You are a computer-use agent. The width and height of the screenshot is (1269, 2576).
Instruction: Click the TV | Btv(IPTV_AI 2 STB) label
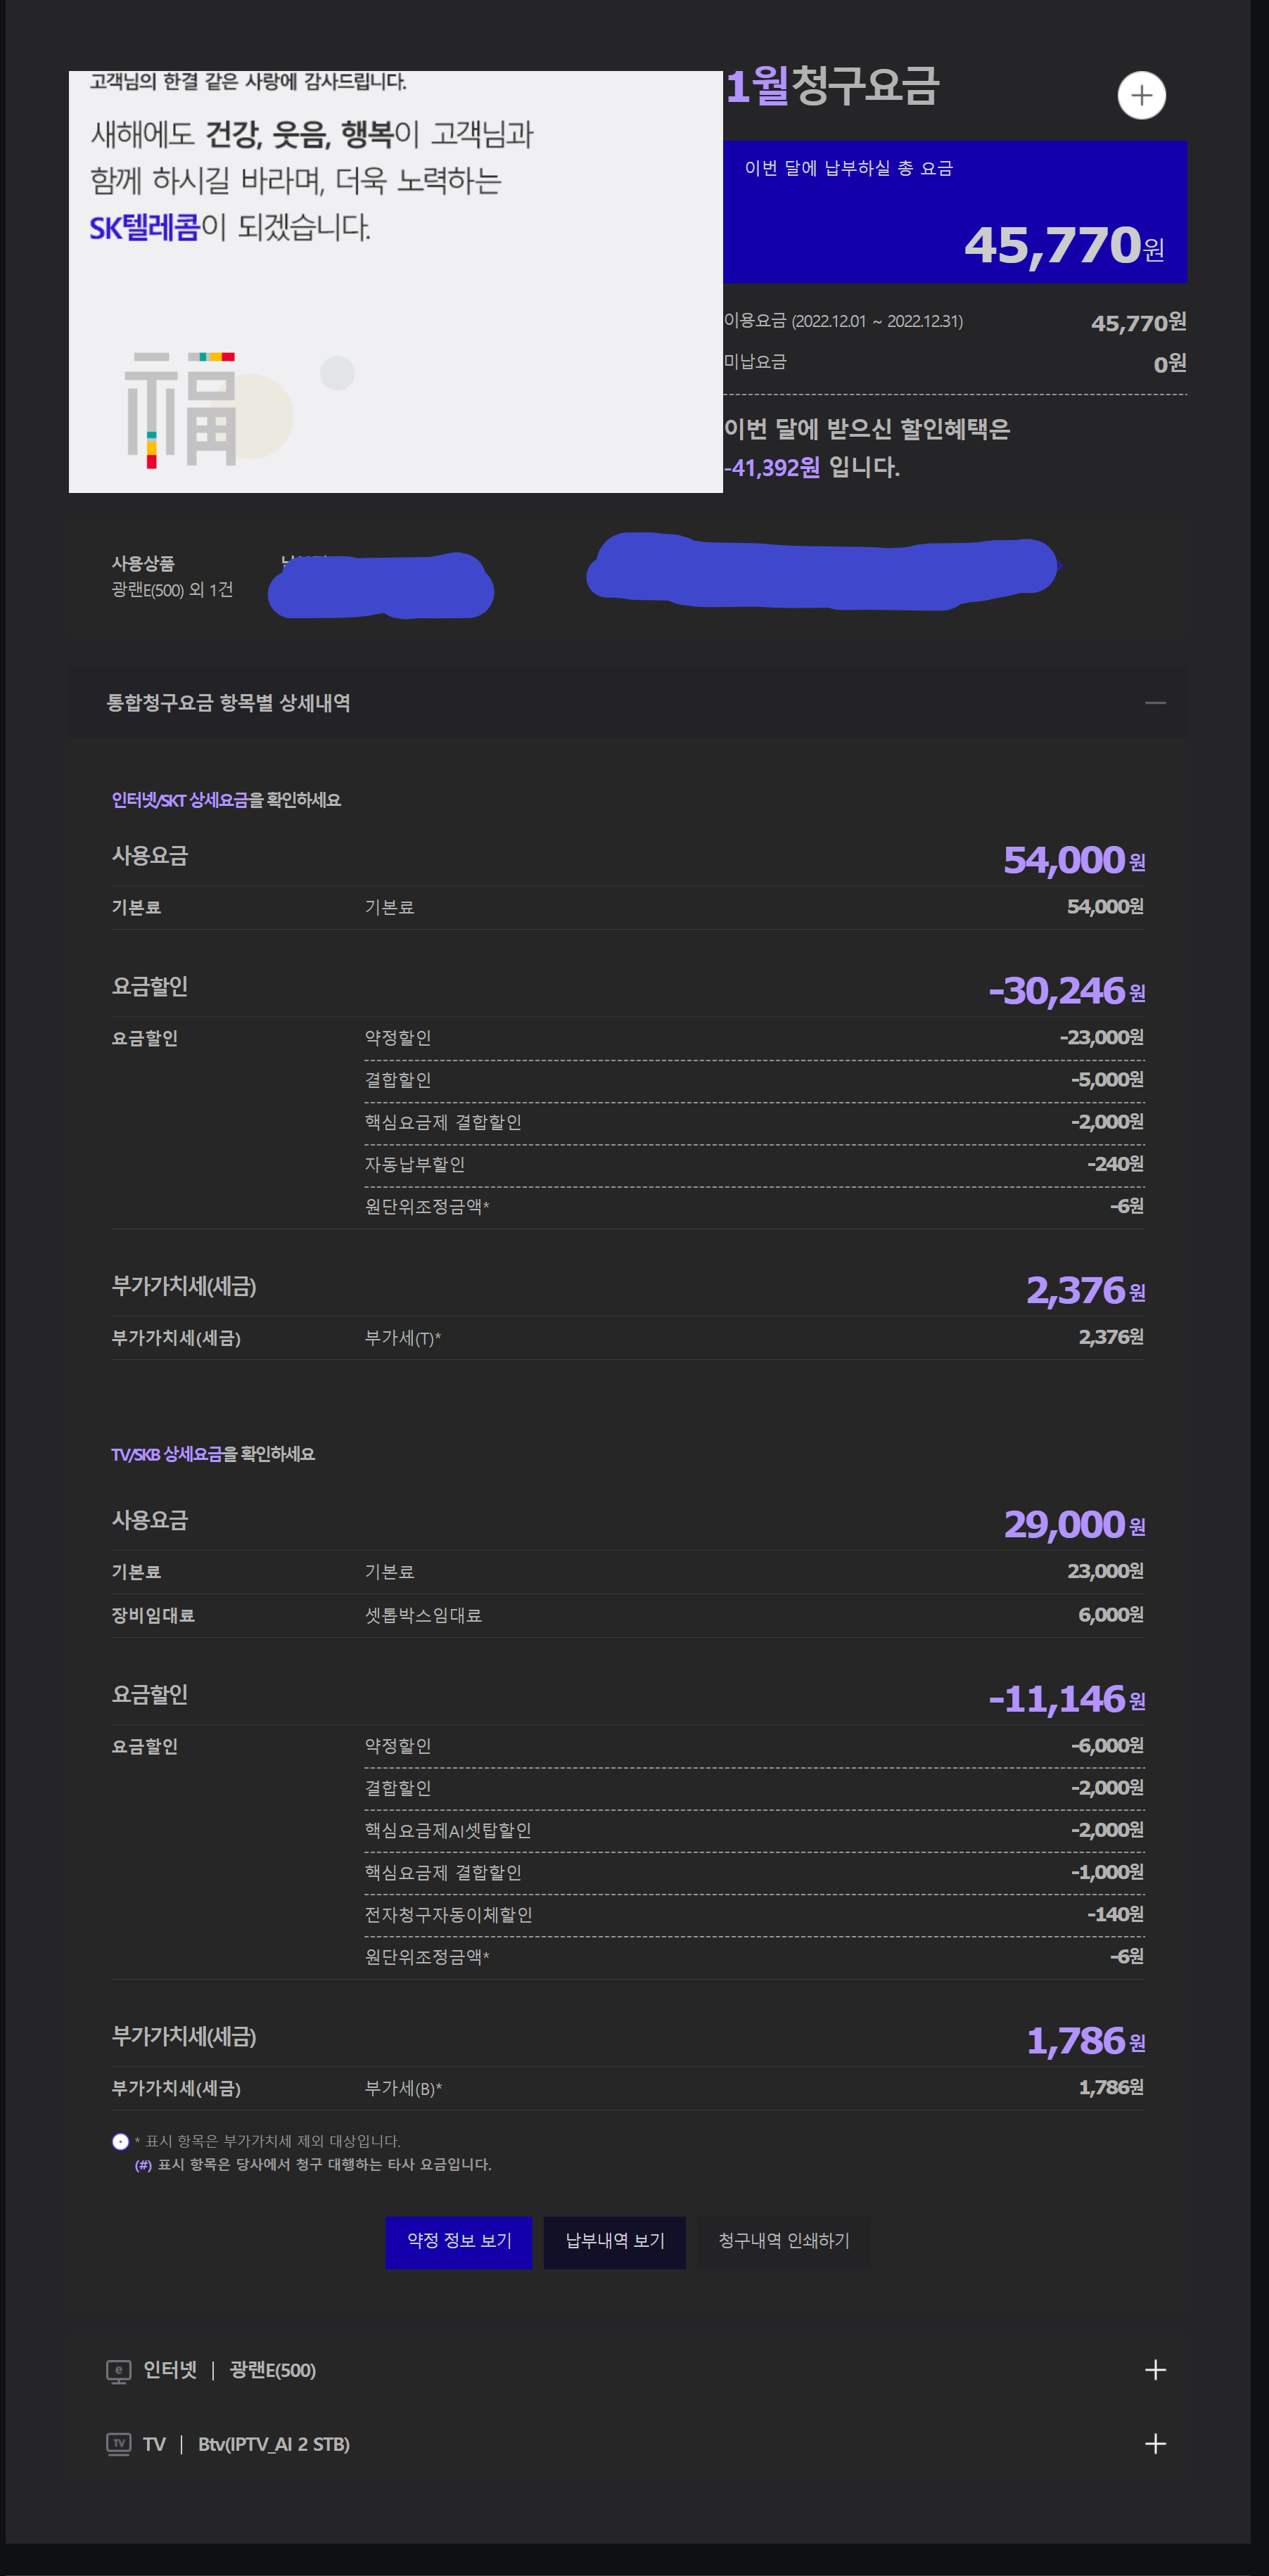[246, 2444]
